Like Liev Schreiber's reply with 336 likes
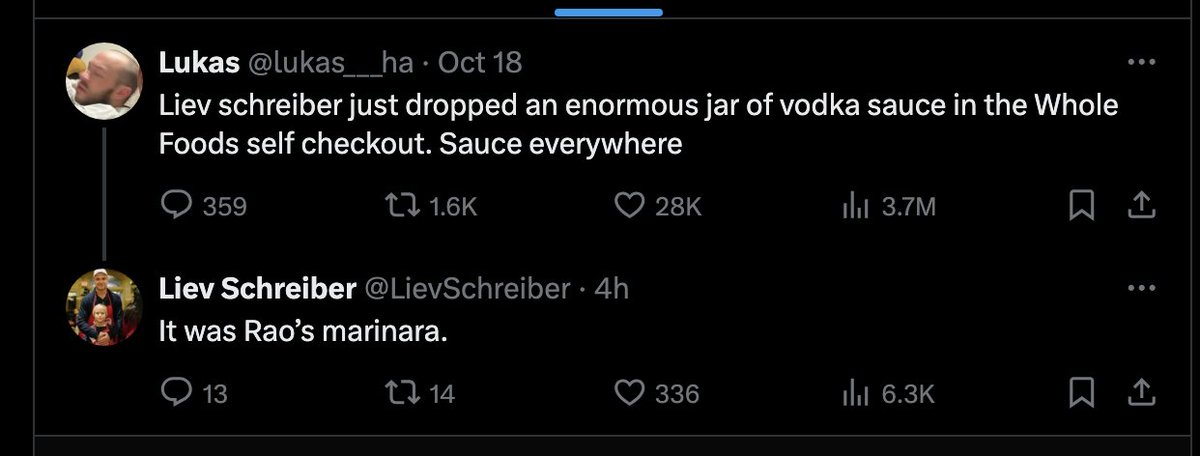This screenshot has width=1200, height=456. tap(628, 393)
